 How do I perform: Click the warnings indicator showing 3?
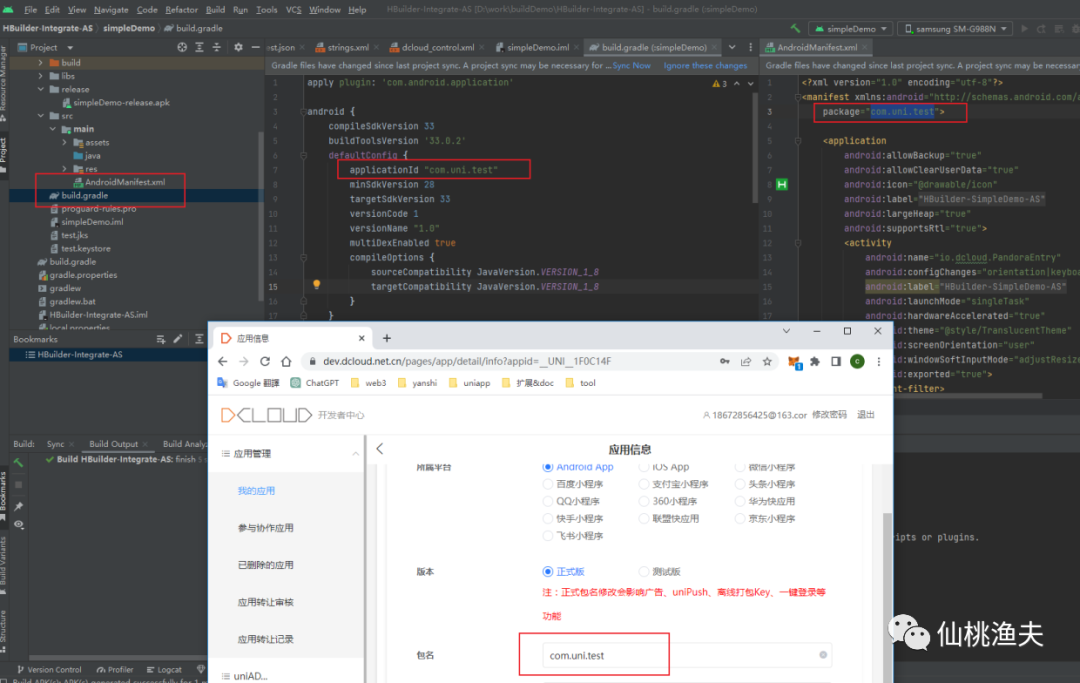tap(720, 83)
